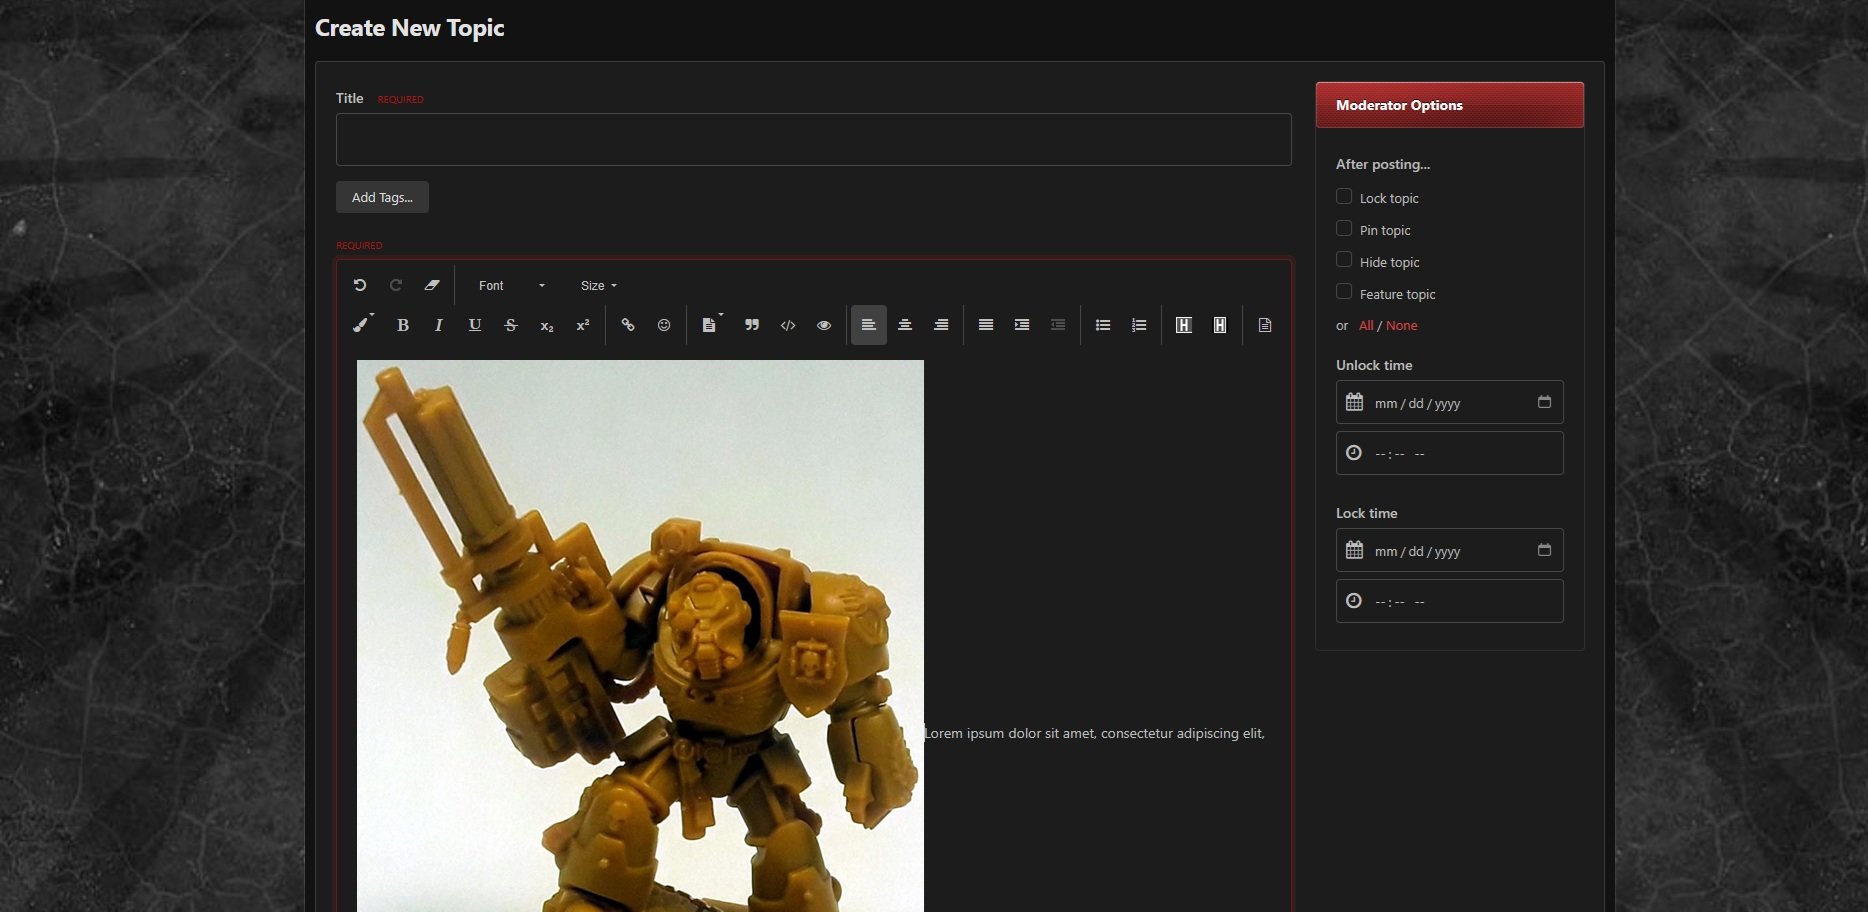Open Unlock time date picker calendar
This screenshot has width=1868, height=912.
click(x=1544, y=402)
